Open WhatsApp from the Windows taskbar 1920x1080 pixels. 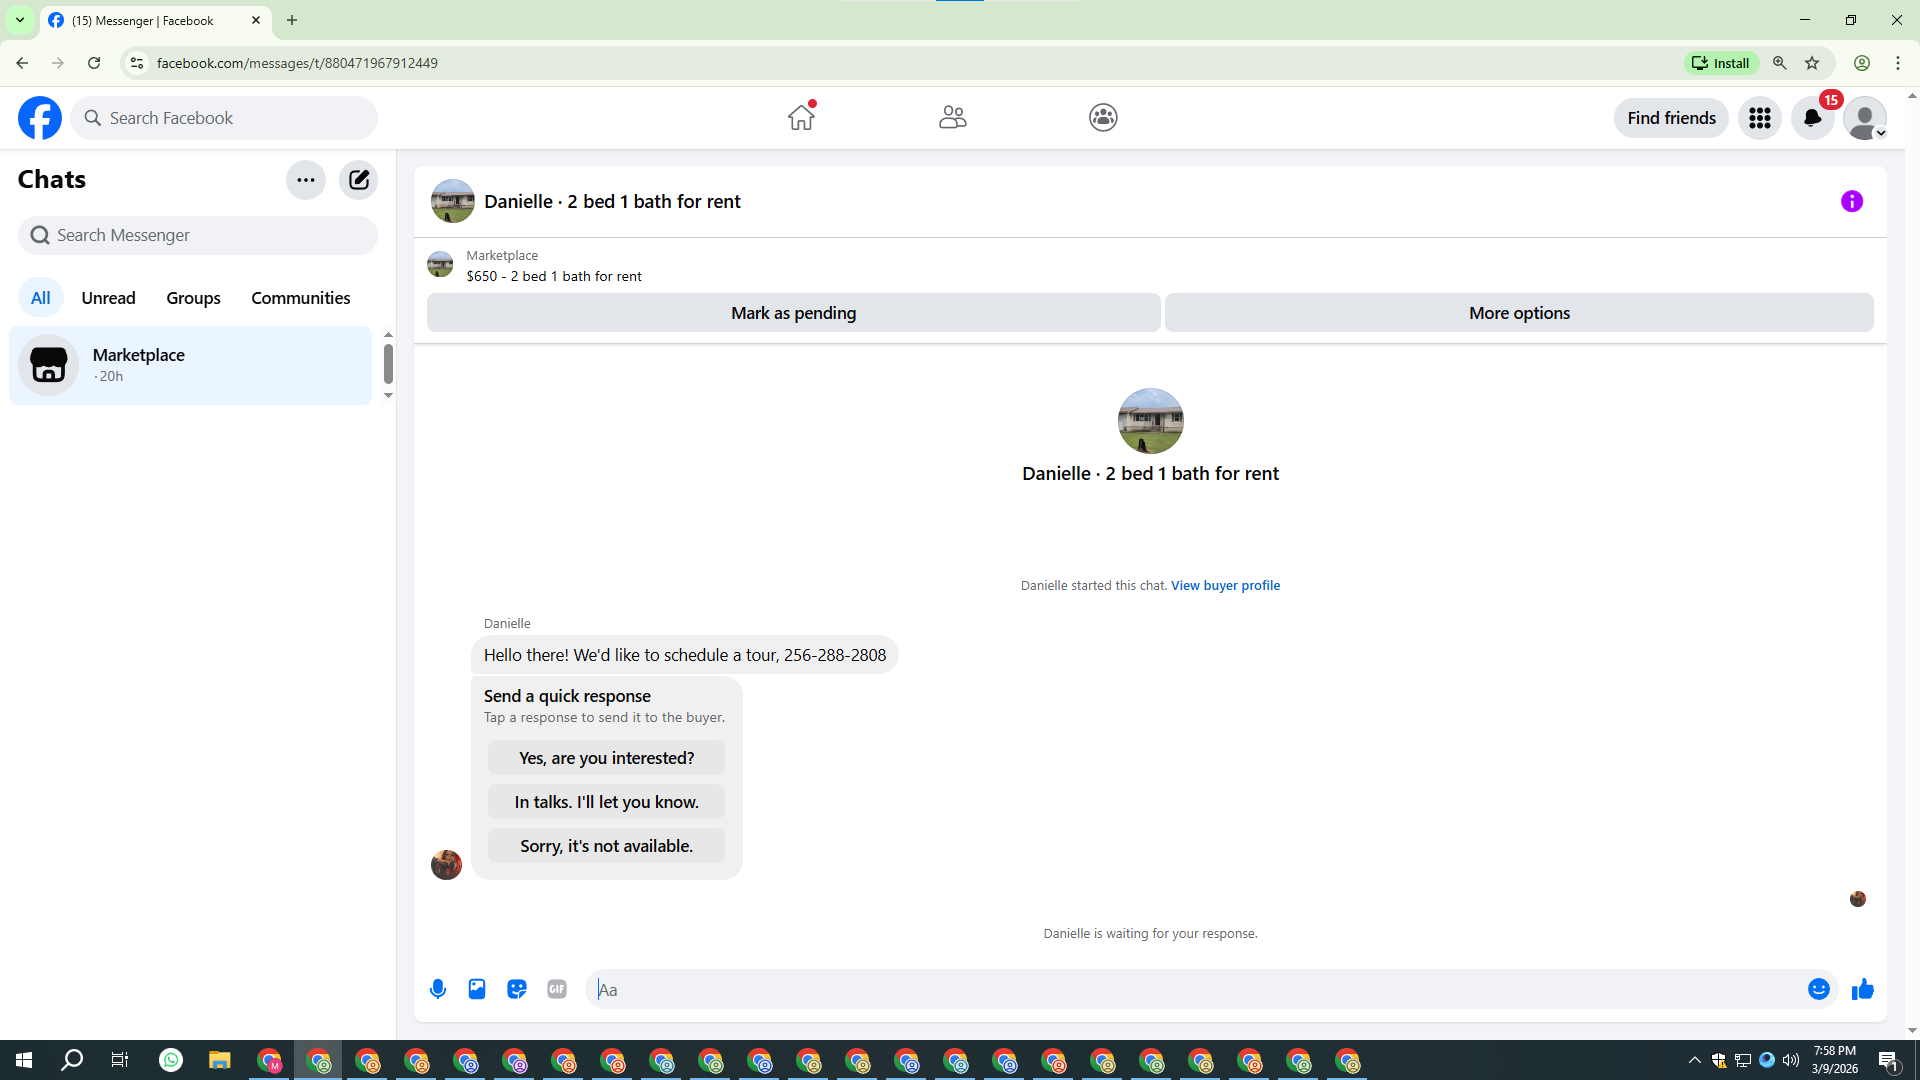click(x=171, y=1060)
